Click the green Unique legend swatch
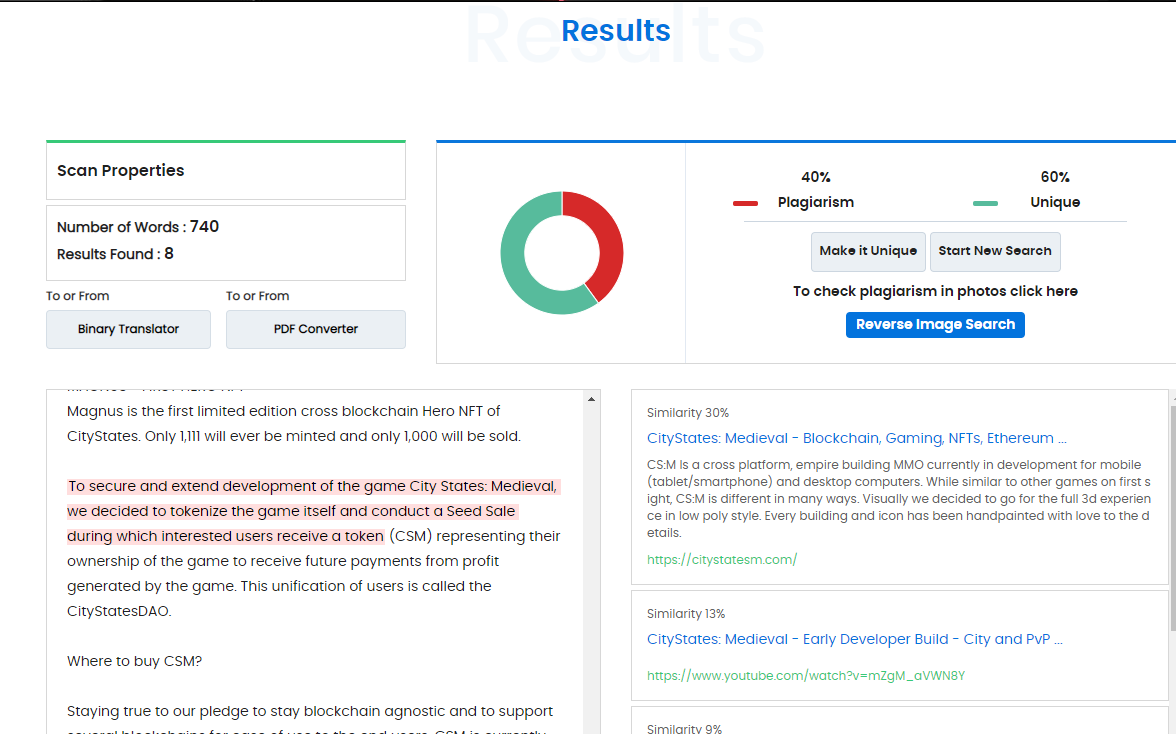 click(986, 203)
